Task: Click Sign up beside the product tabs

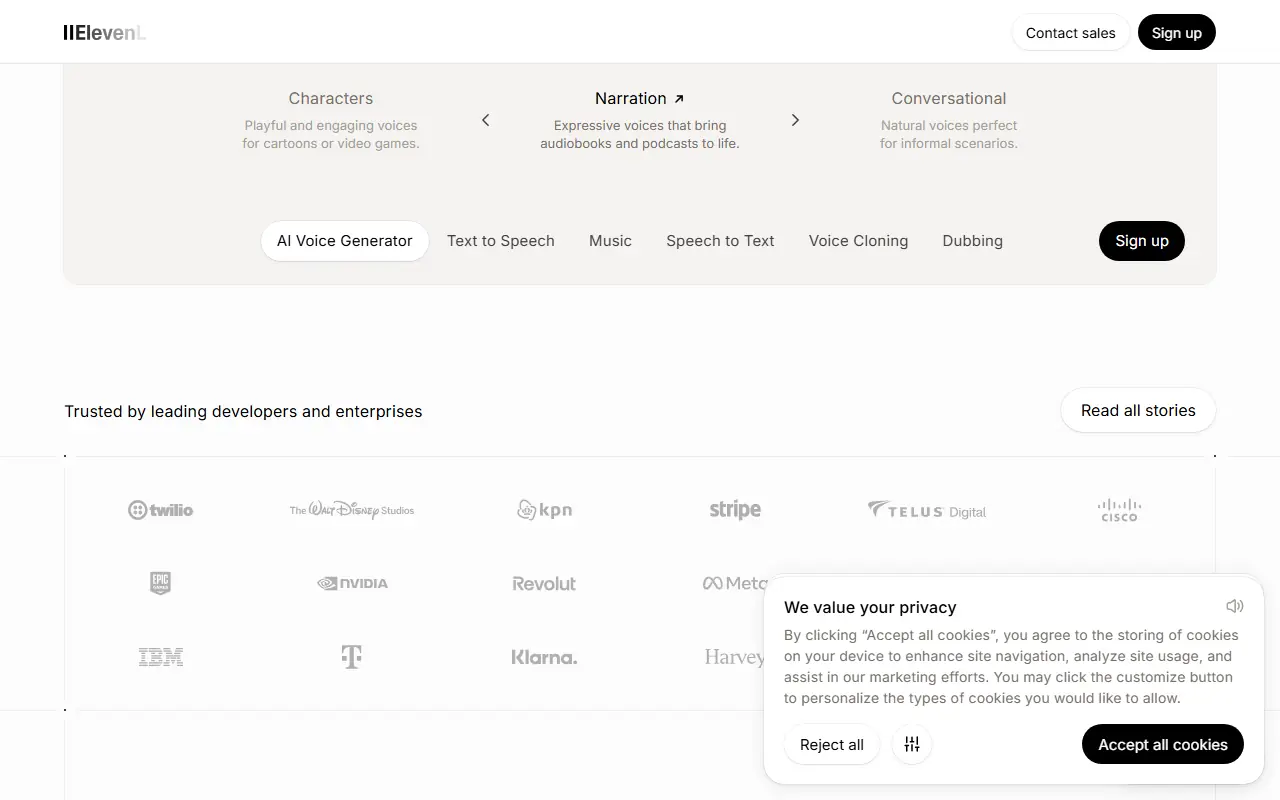Action: coord(1142,241)
